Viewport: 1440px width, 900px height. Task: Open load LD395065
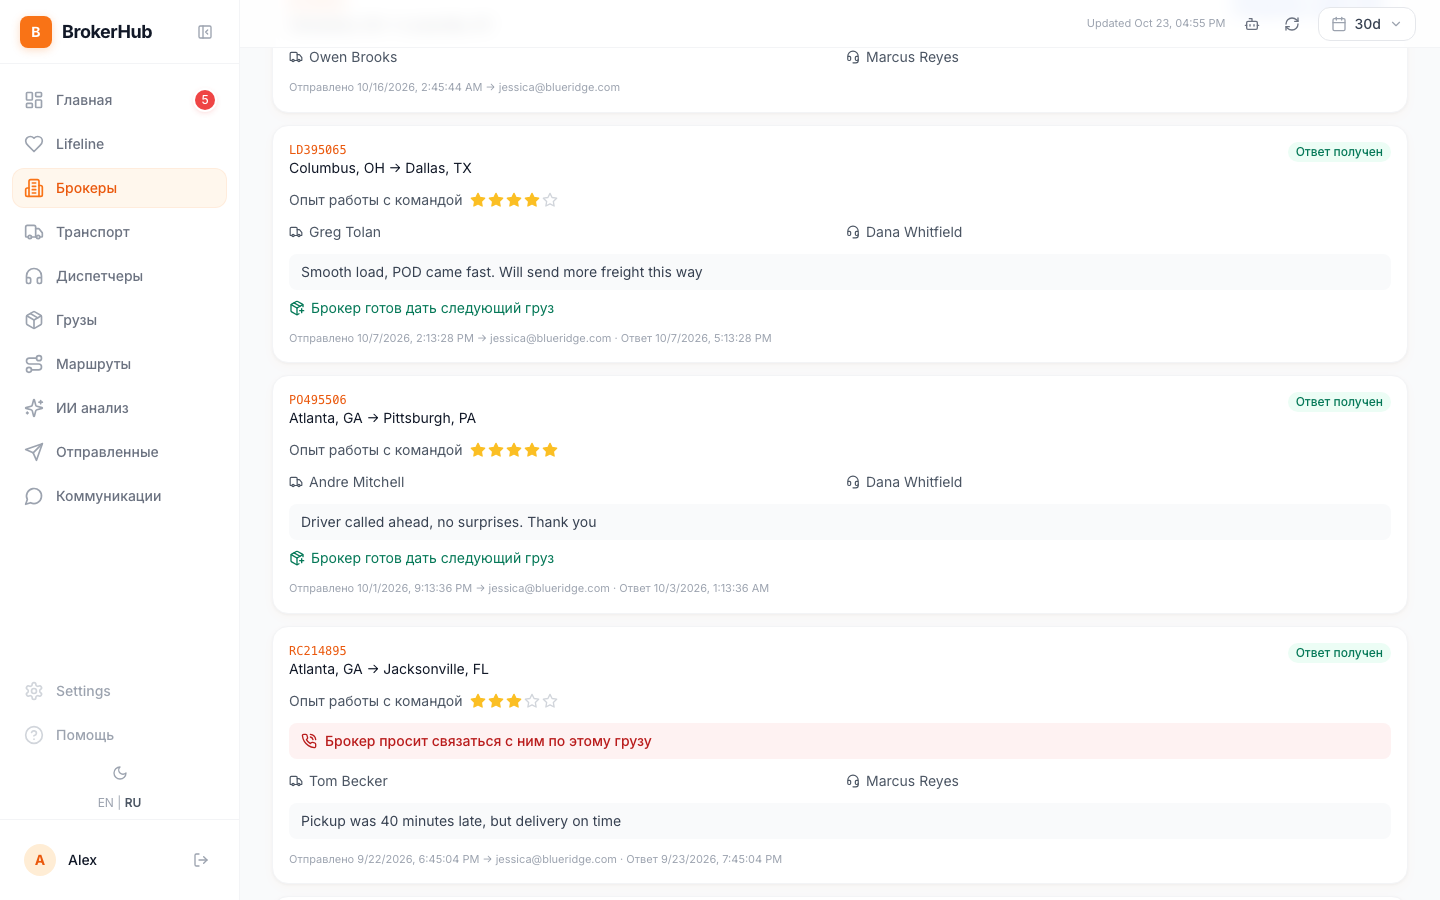[318, 150]
